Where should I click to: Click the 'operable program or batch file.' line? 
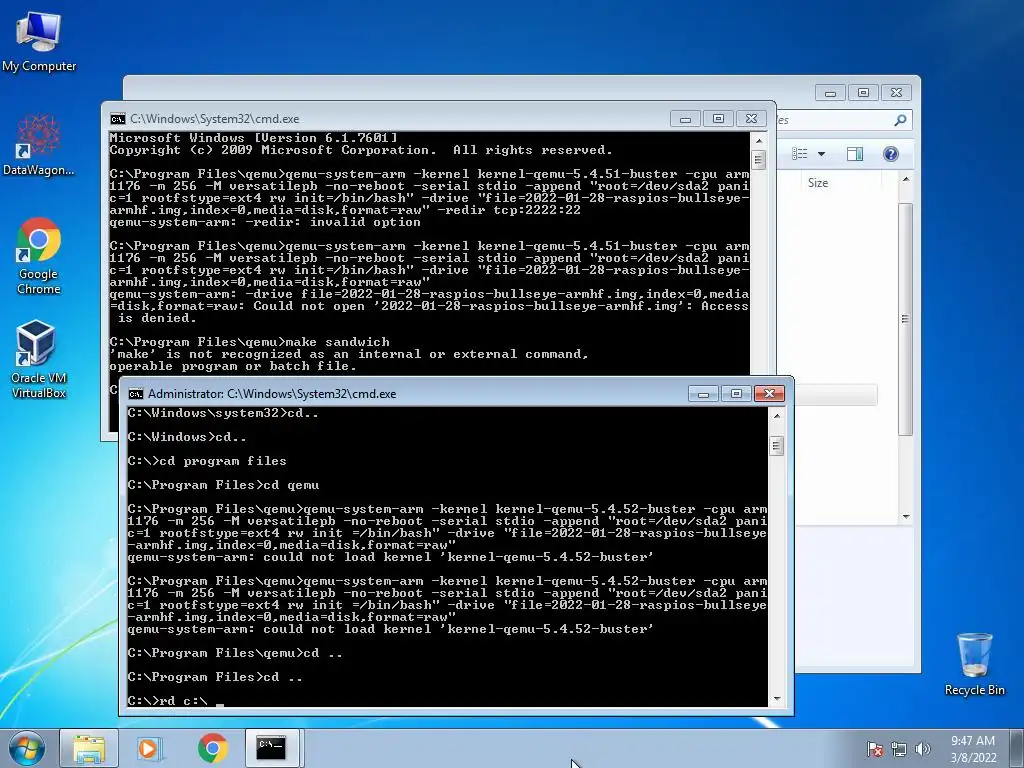click(233, 366)
